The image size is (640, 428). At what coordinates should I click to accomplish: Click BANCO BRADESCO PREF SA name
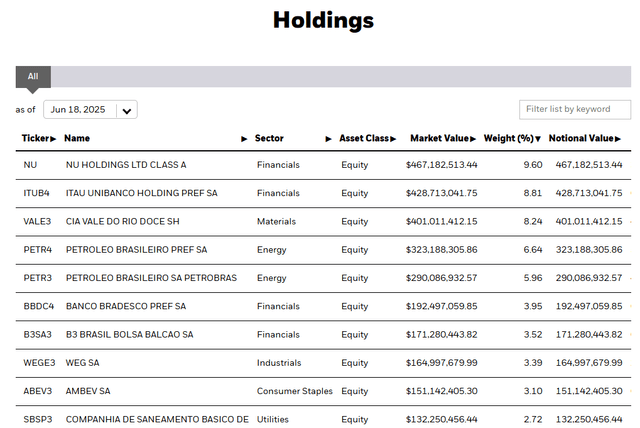[x=126, y=306]
